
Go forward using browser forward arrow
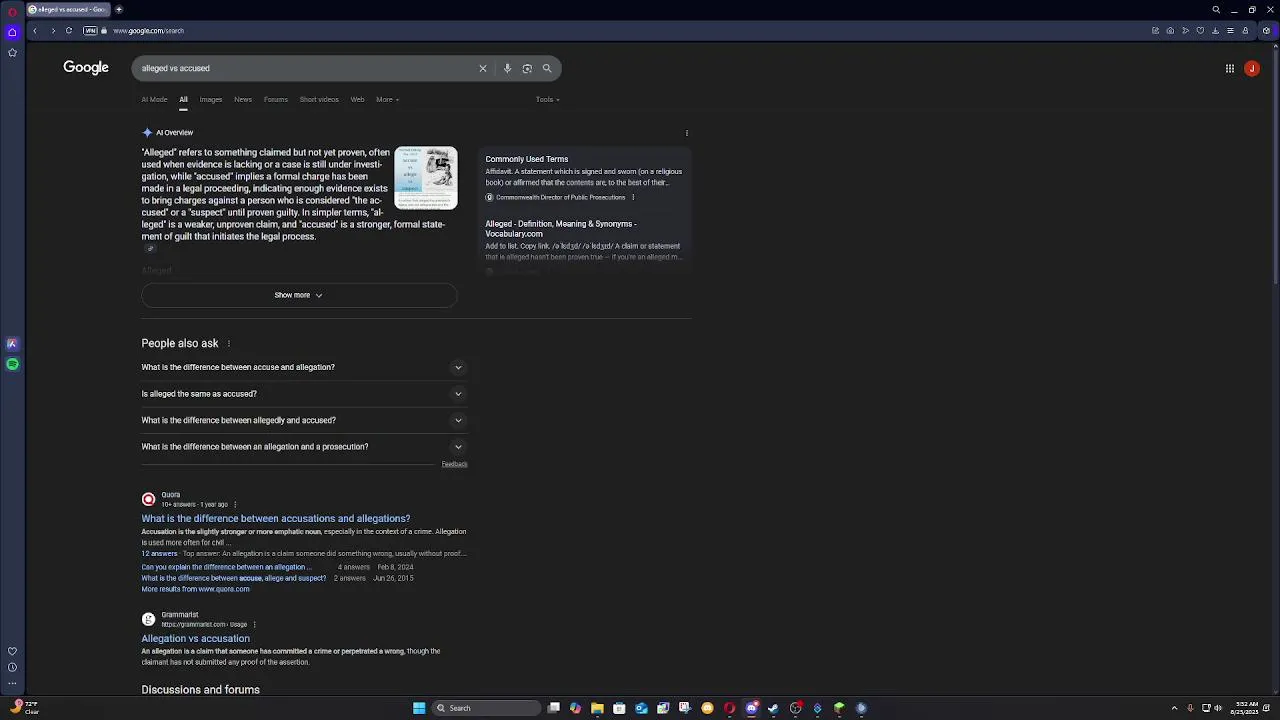tap(53, 31)
